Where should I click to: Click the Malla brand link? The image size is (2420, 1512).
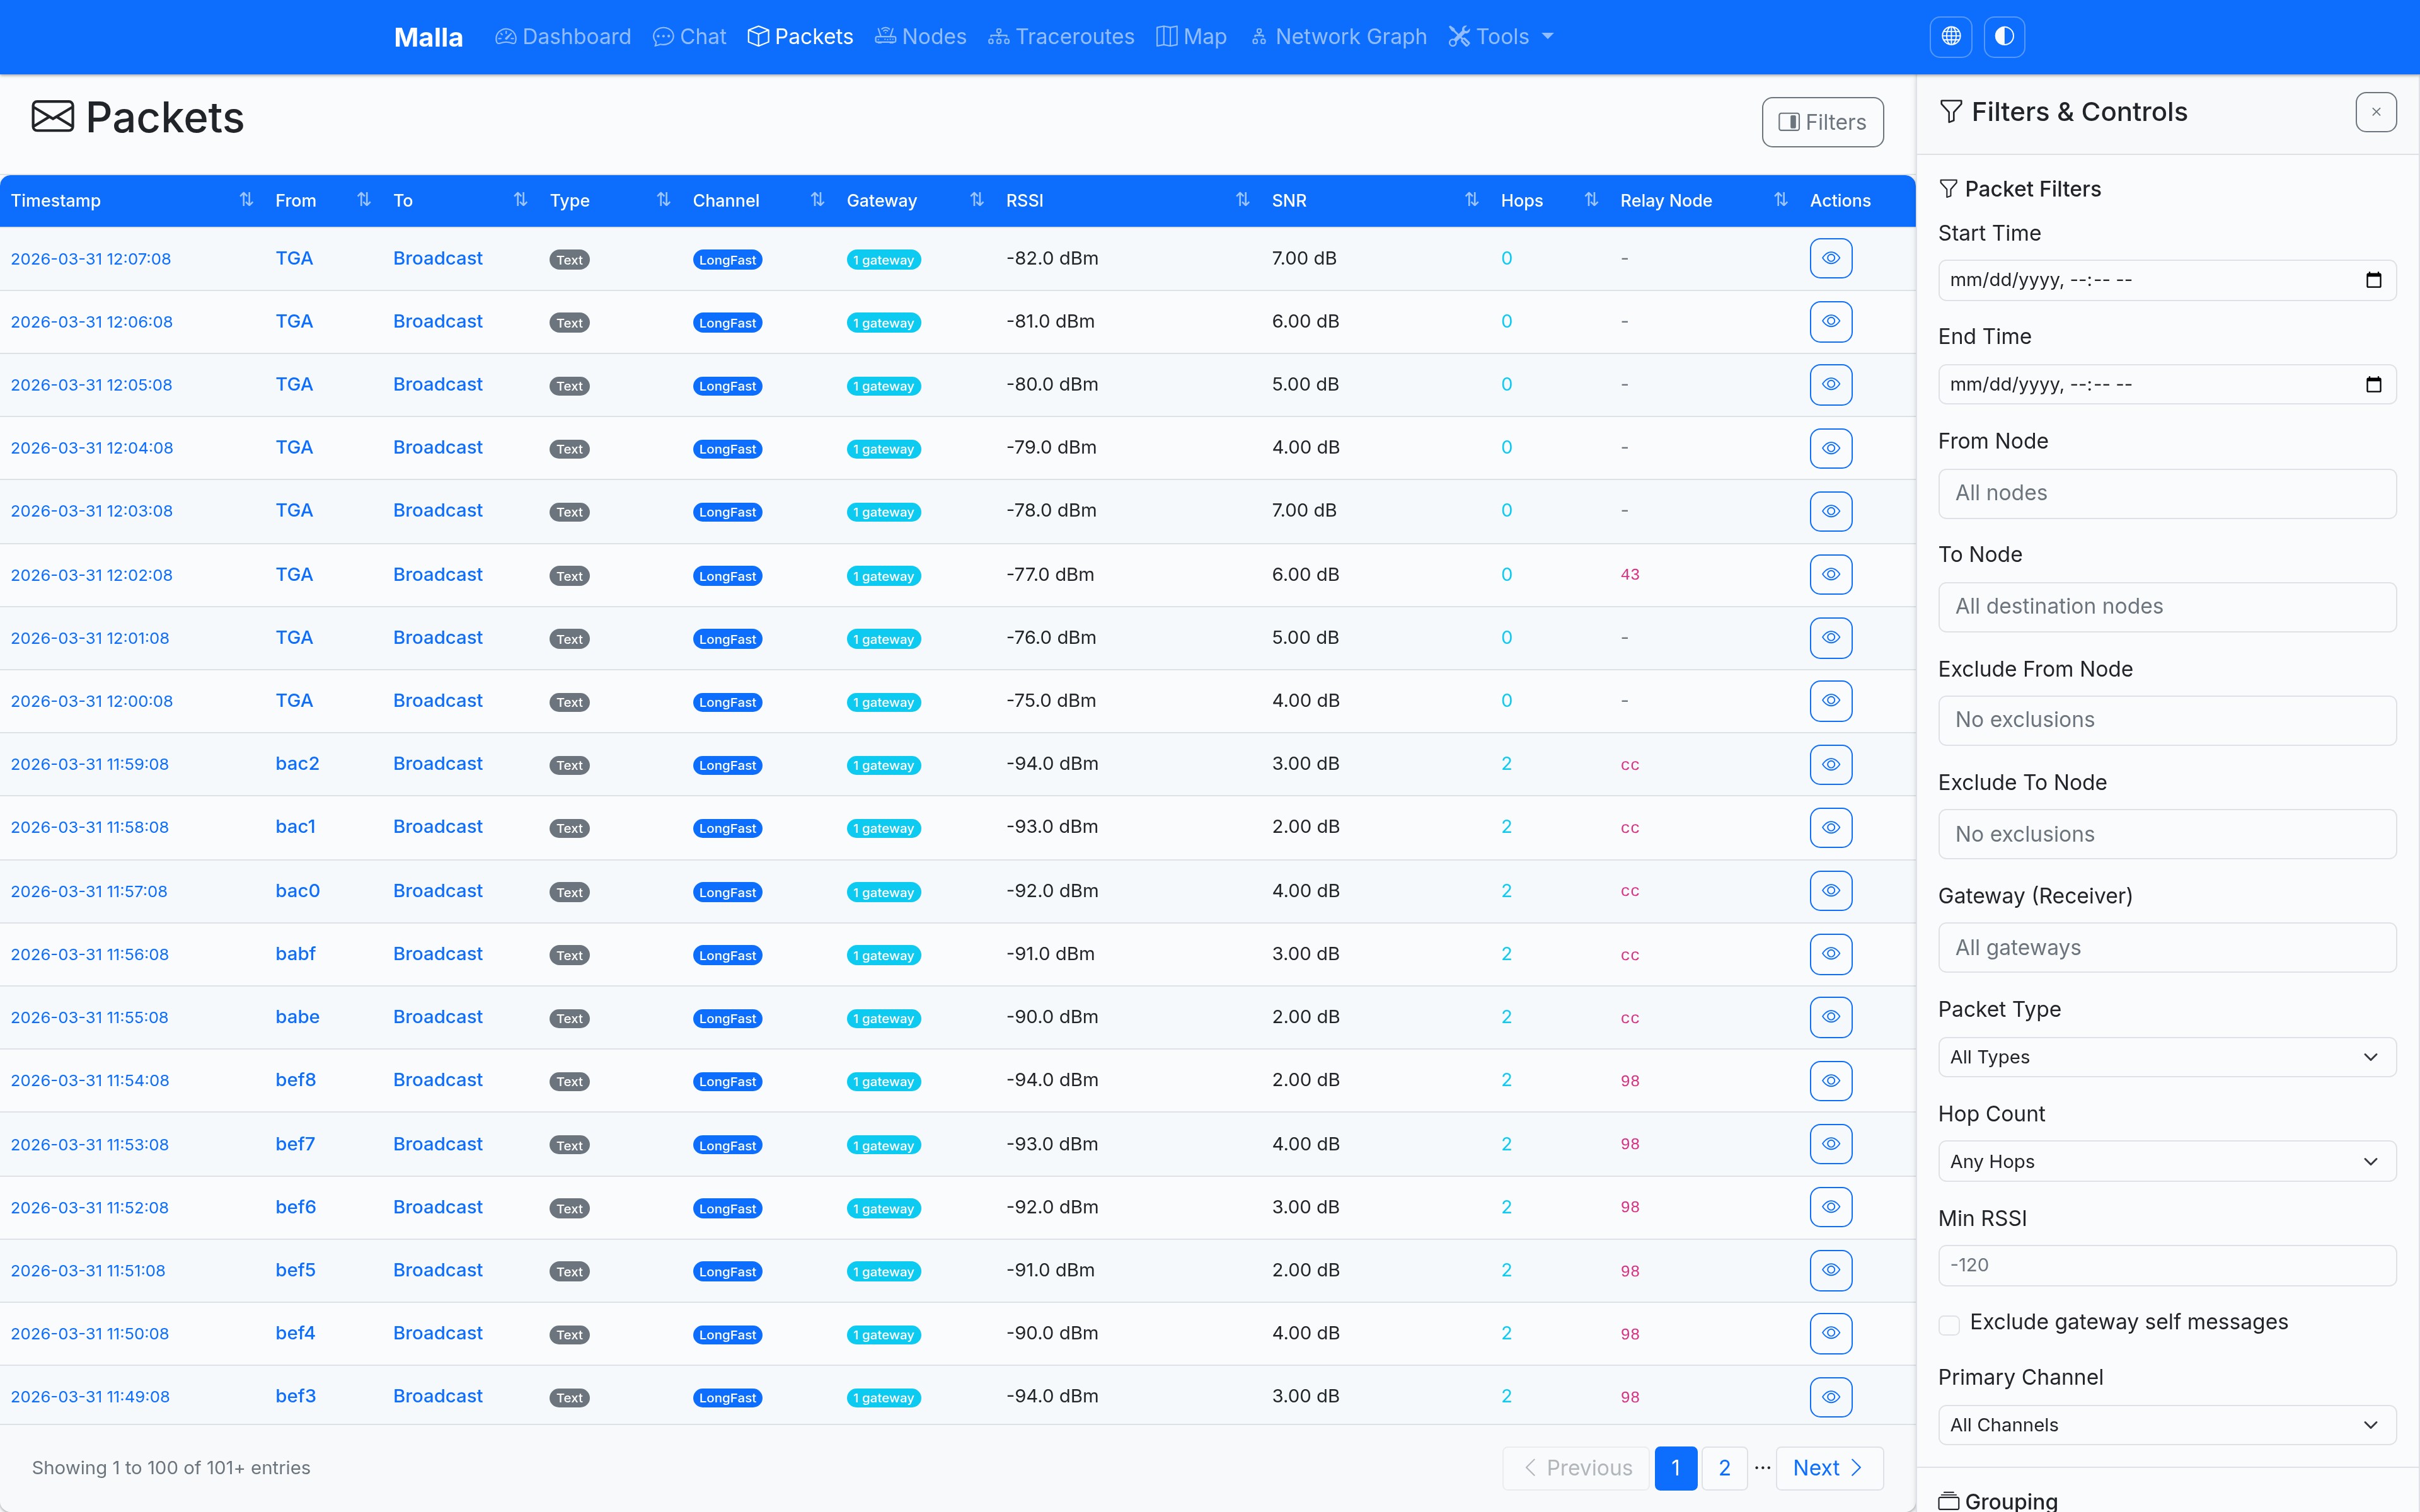coord(428,37)
